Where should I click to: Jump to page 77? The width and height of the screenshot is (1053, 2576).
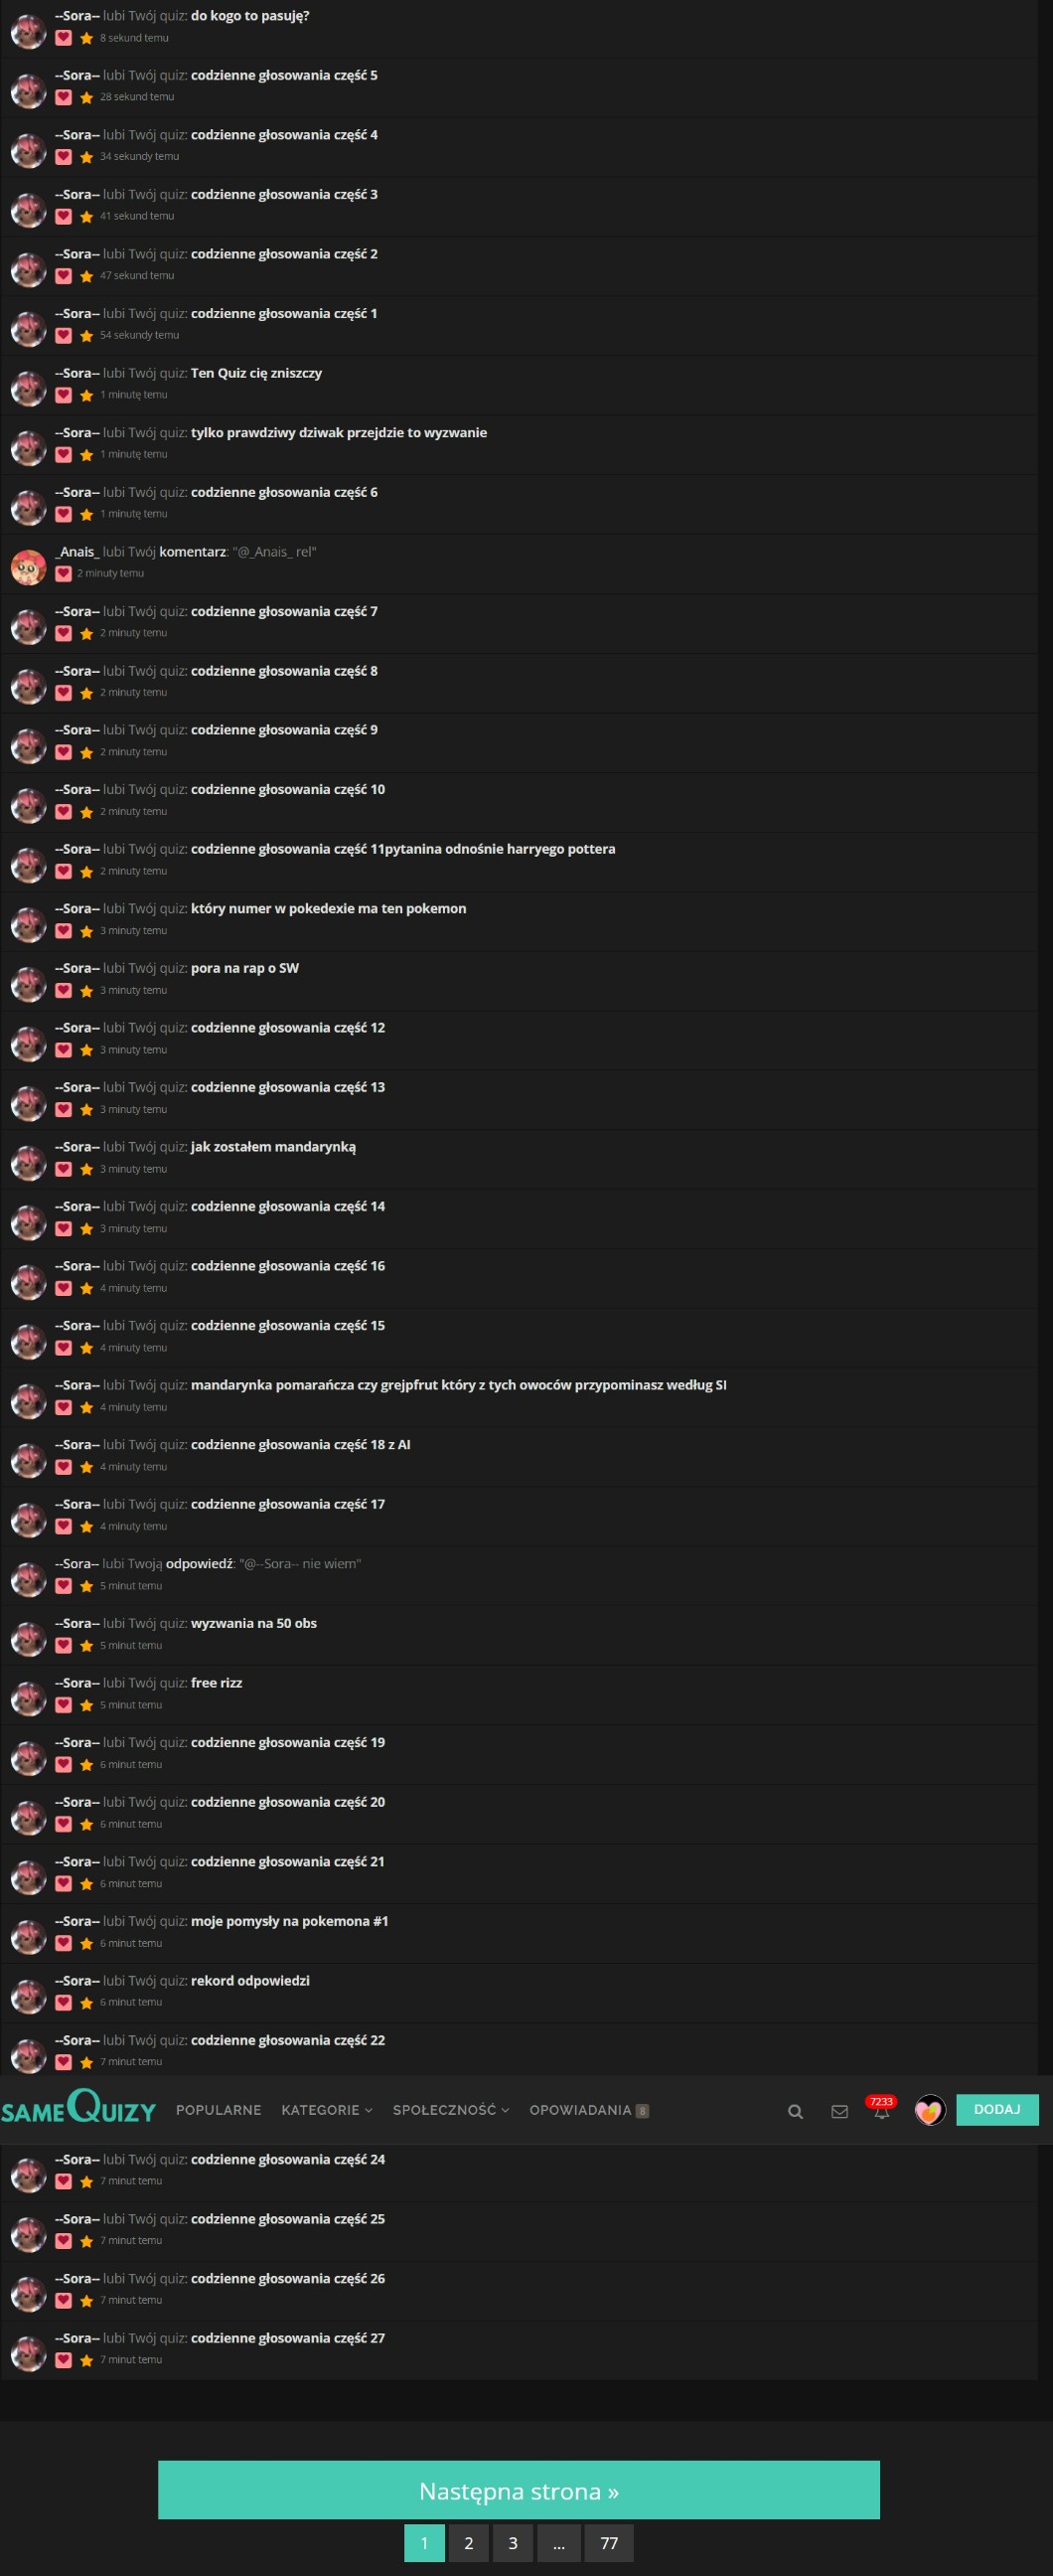609,2543
